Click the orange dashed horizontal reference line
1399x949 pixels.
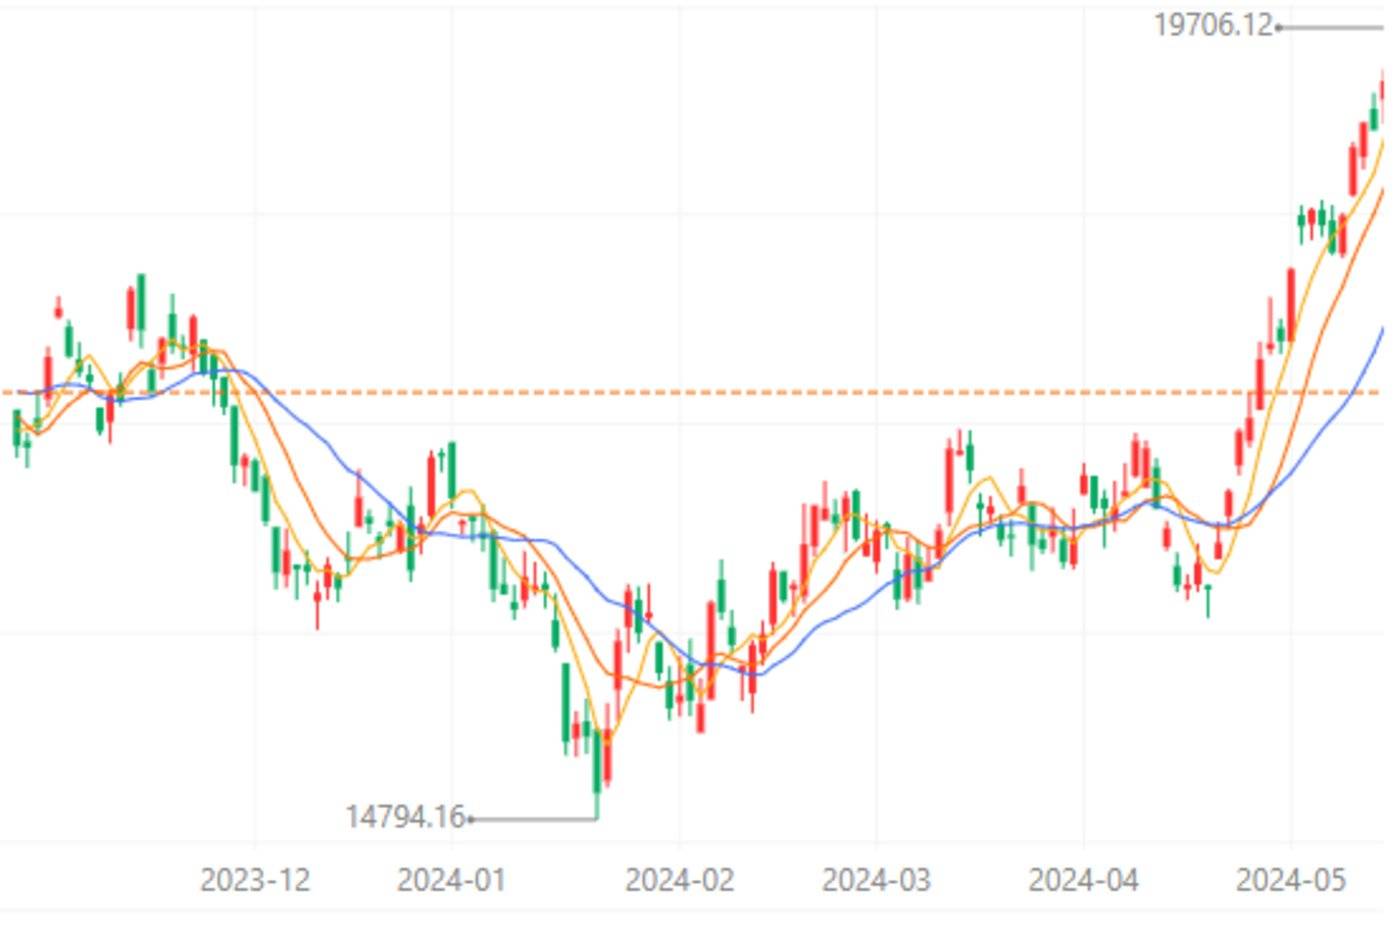pyautogui.click(x=700, y=392)
